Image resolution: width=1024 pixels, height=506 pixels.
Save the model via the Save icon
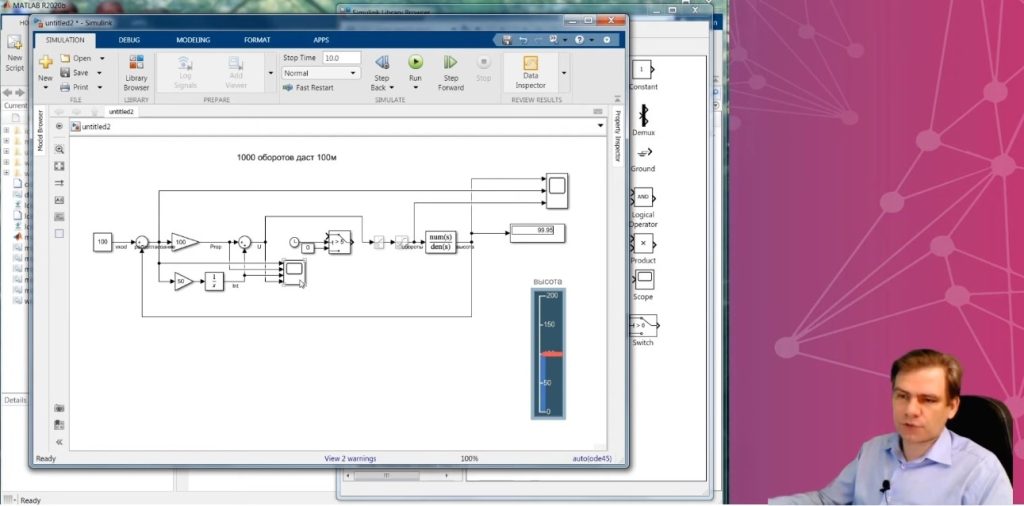pos(65,72)
